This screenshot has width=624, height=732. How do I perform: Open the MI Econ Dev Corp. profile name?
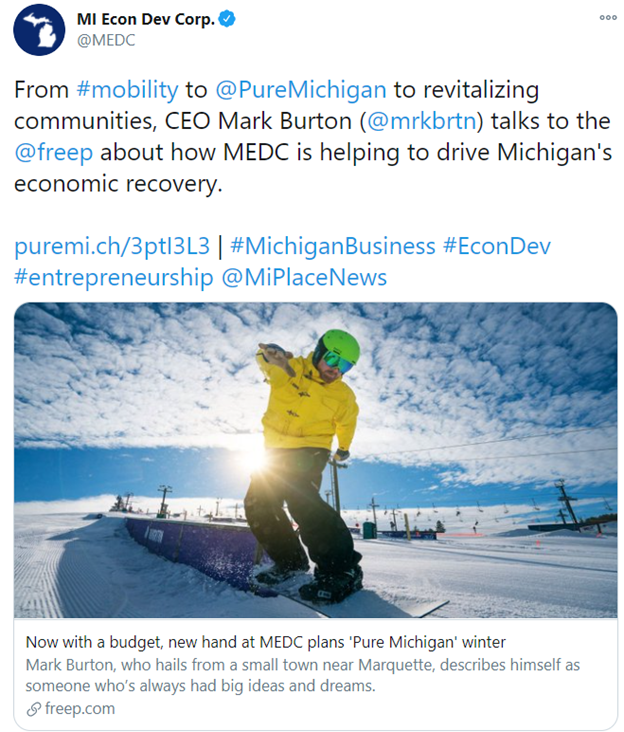[145, 20]
